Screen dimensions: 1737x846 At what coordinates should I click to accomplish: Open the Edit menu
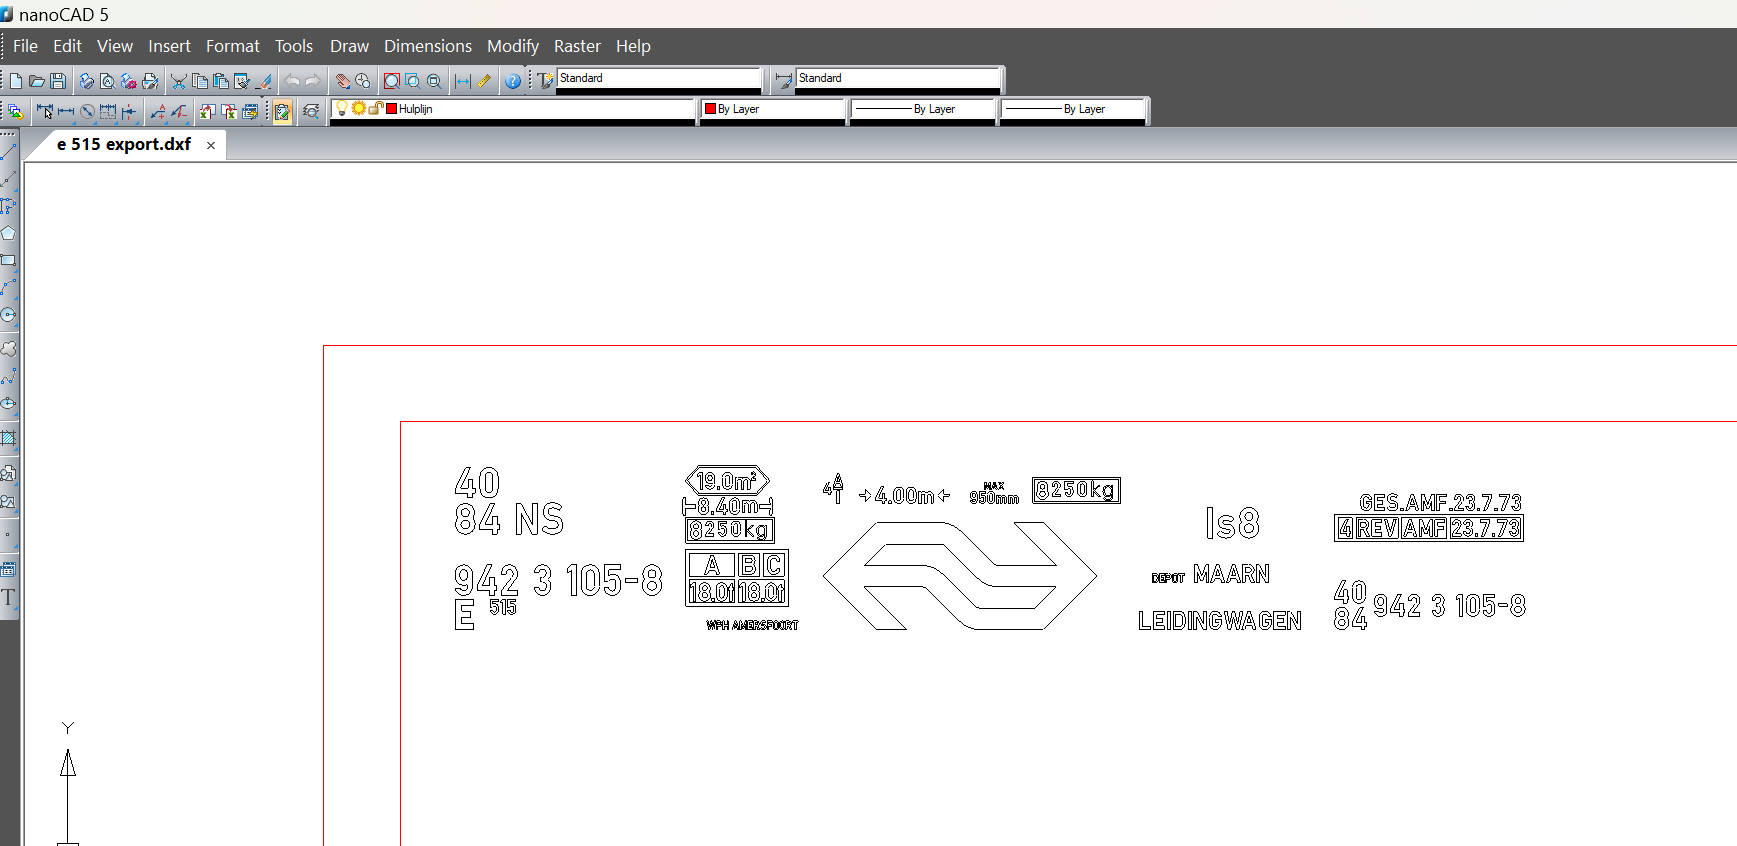(67, 46)
